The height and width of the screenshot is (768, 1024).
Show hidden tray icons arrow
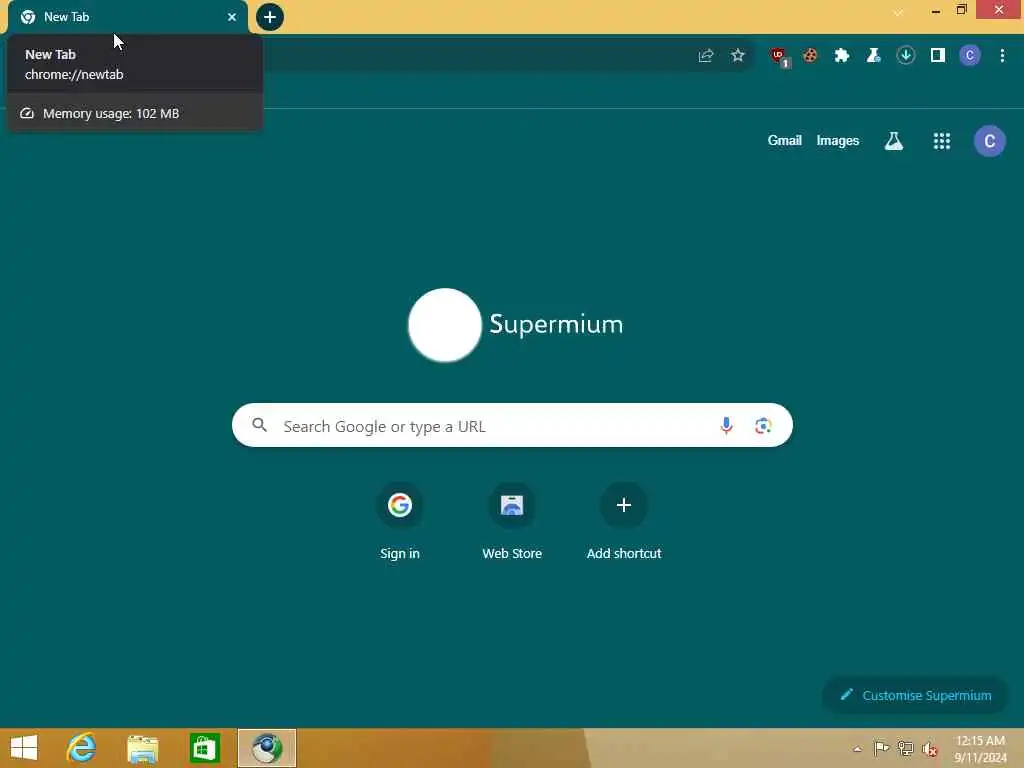857,749
